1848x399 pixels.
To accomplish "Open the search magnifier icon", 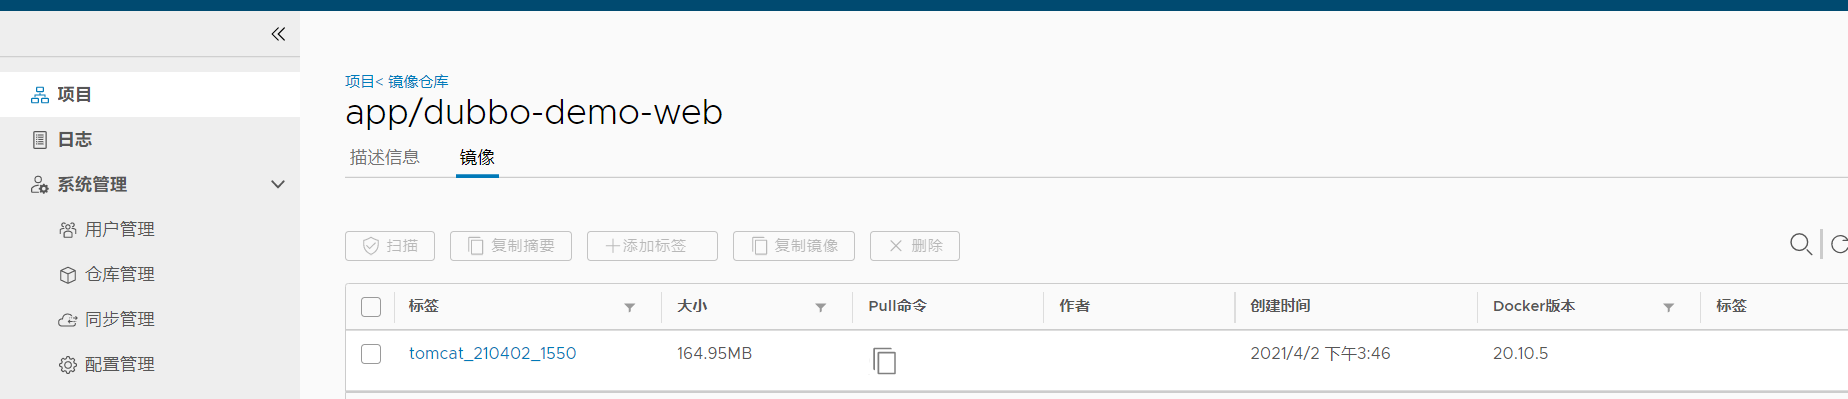I will click(x=1800, y=244).
